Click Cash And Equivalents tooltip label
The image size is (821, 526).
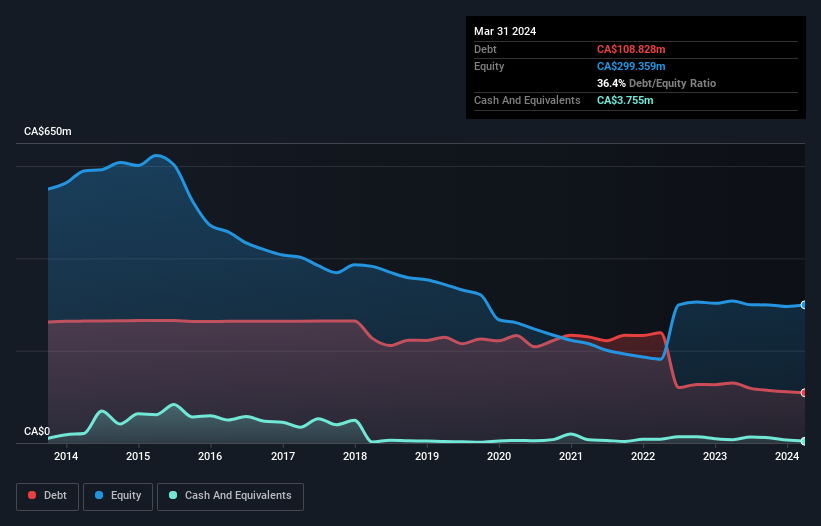(527, 100)
